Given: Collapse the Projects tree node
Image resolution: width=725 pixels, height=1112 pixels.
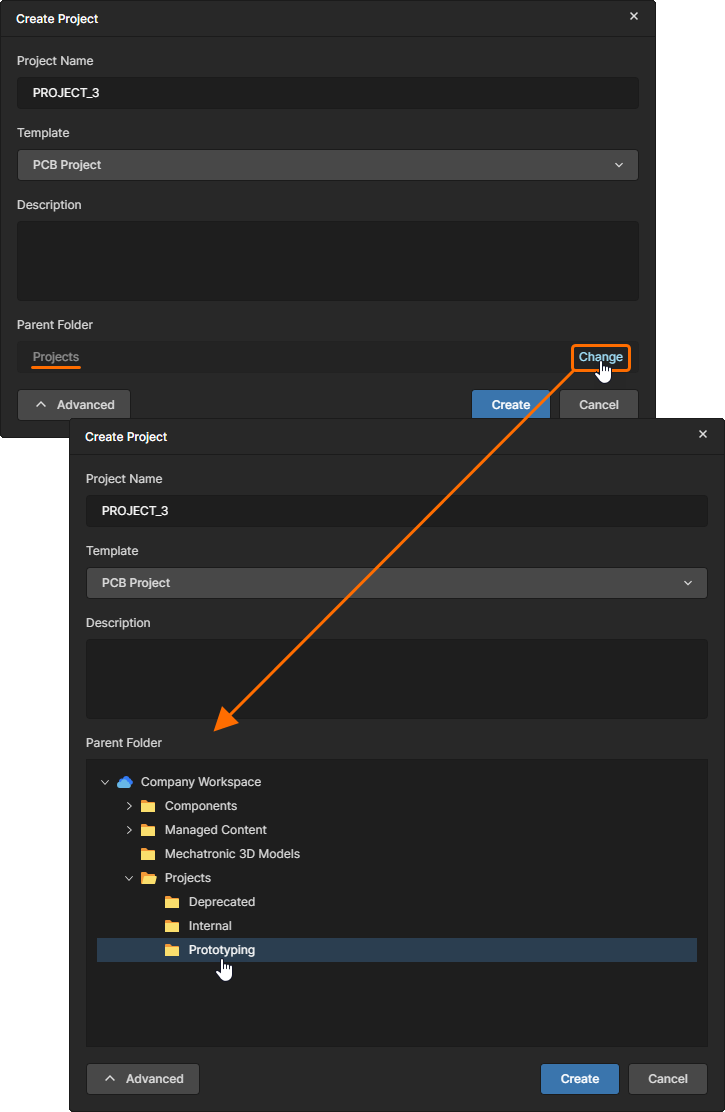Looking at the screenshot, I should point(129,878).
